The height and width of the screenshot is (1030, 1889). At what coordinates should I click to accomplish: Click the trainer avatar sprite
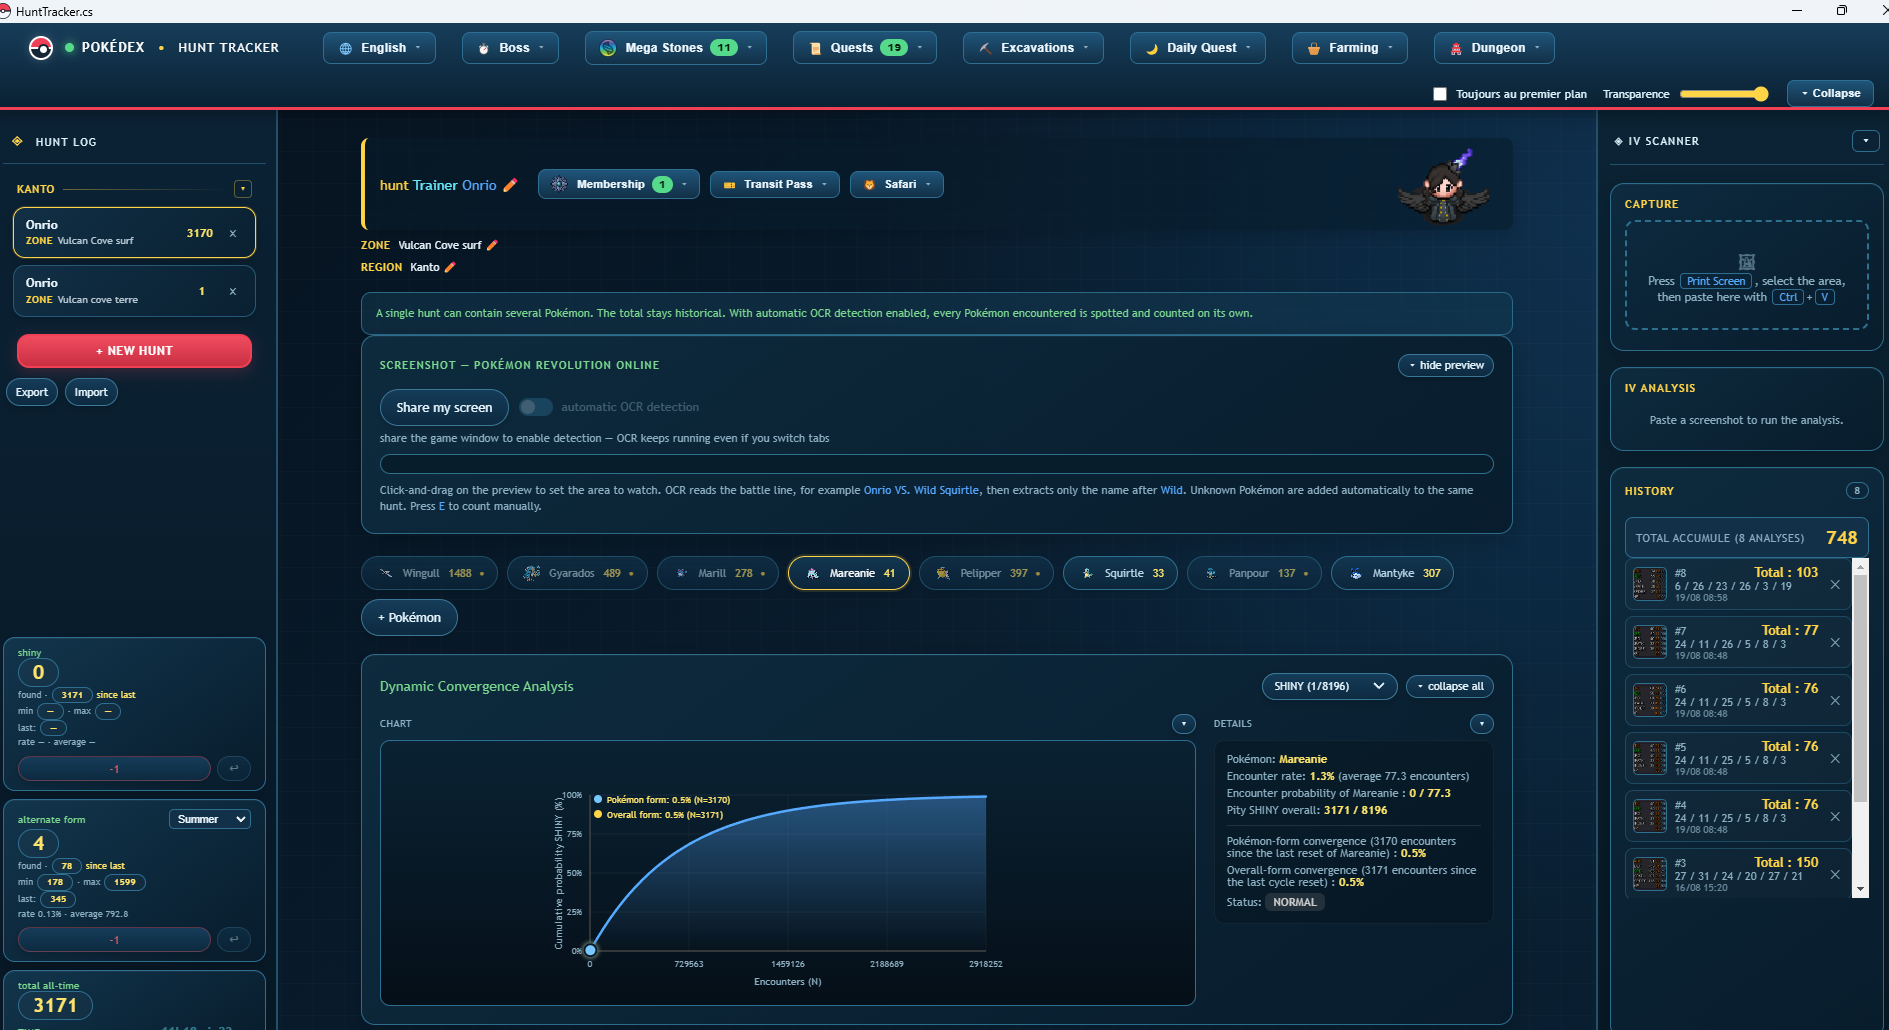(x=1444, y=187)
